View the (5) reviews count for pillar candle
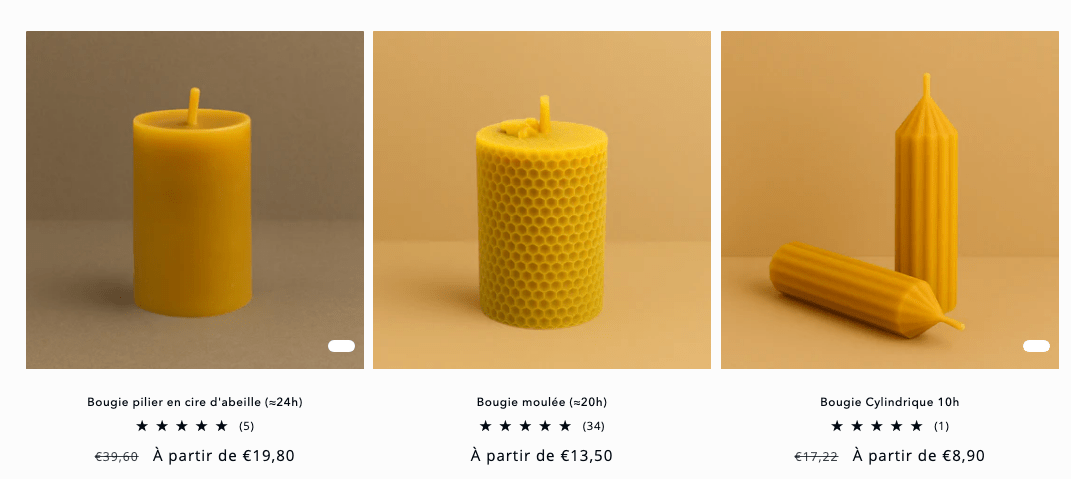 pyautogui.click(x=247, y=426)
